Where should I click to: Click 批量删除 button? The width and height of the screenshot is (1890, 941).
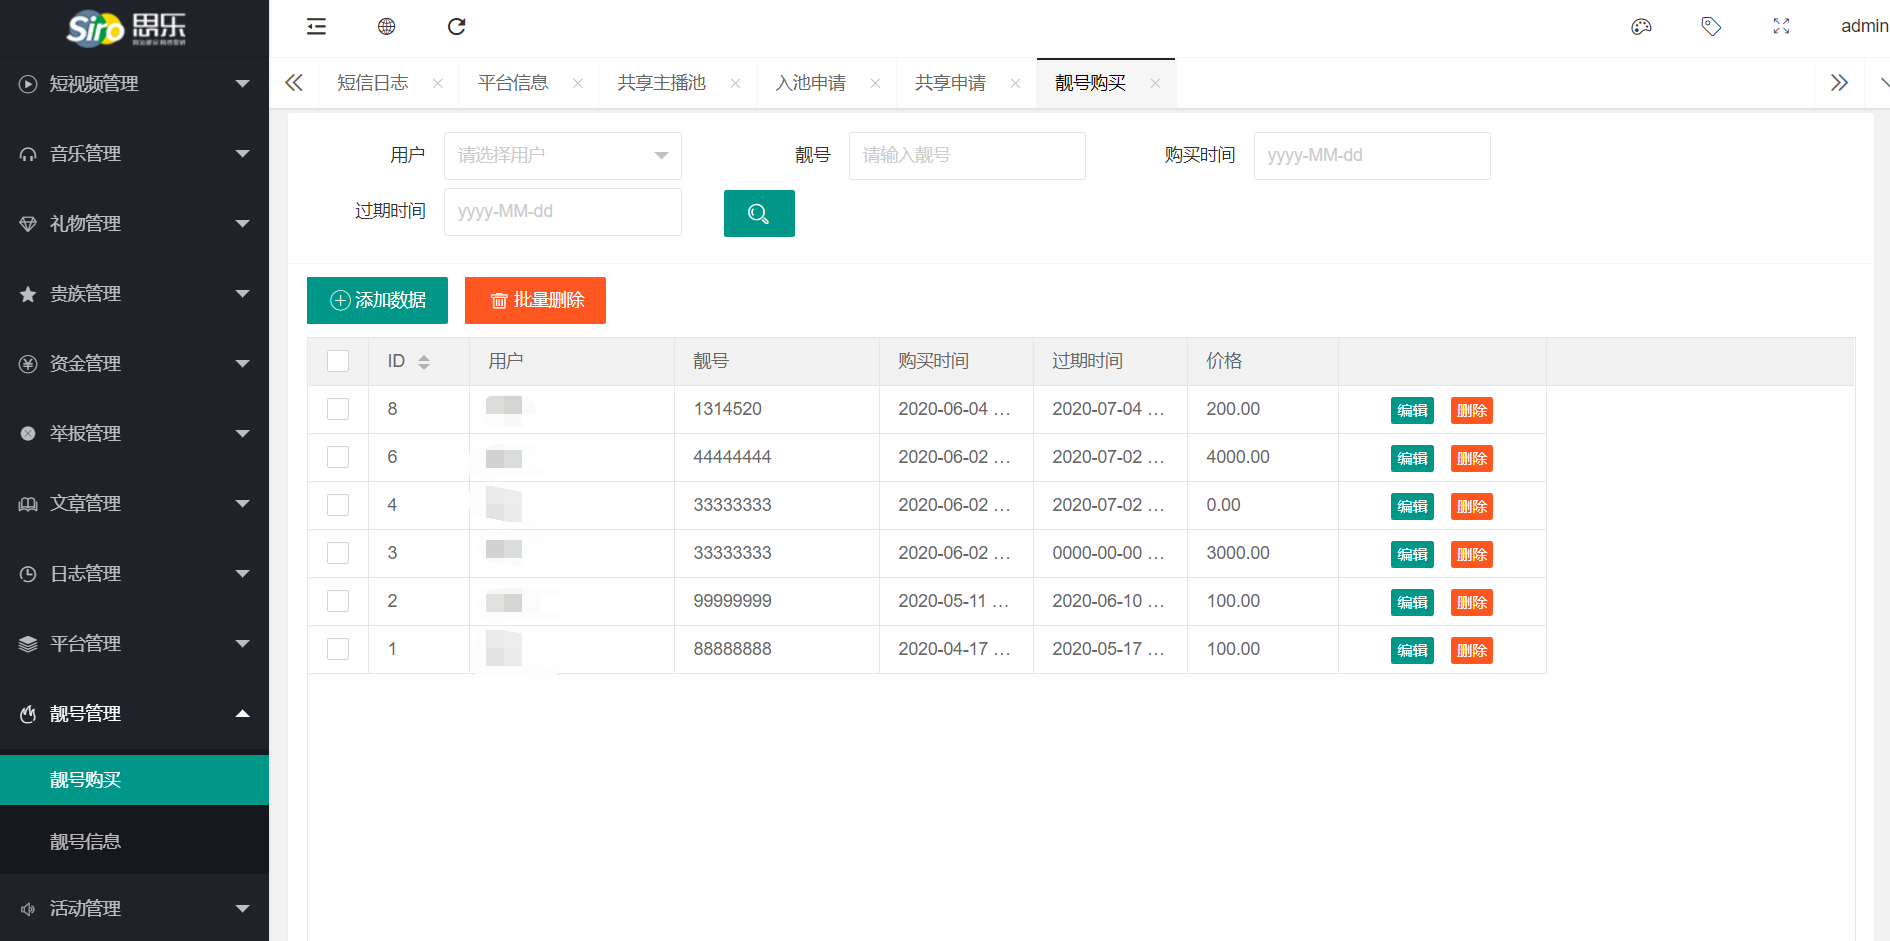point(535,300)
